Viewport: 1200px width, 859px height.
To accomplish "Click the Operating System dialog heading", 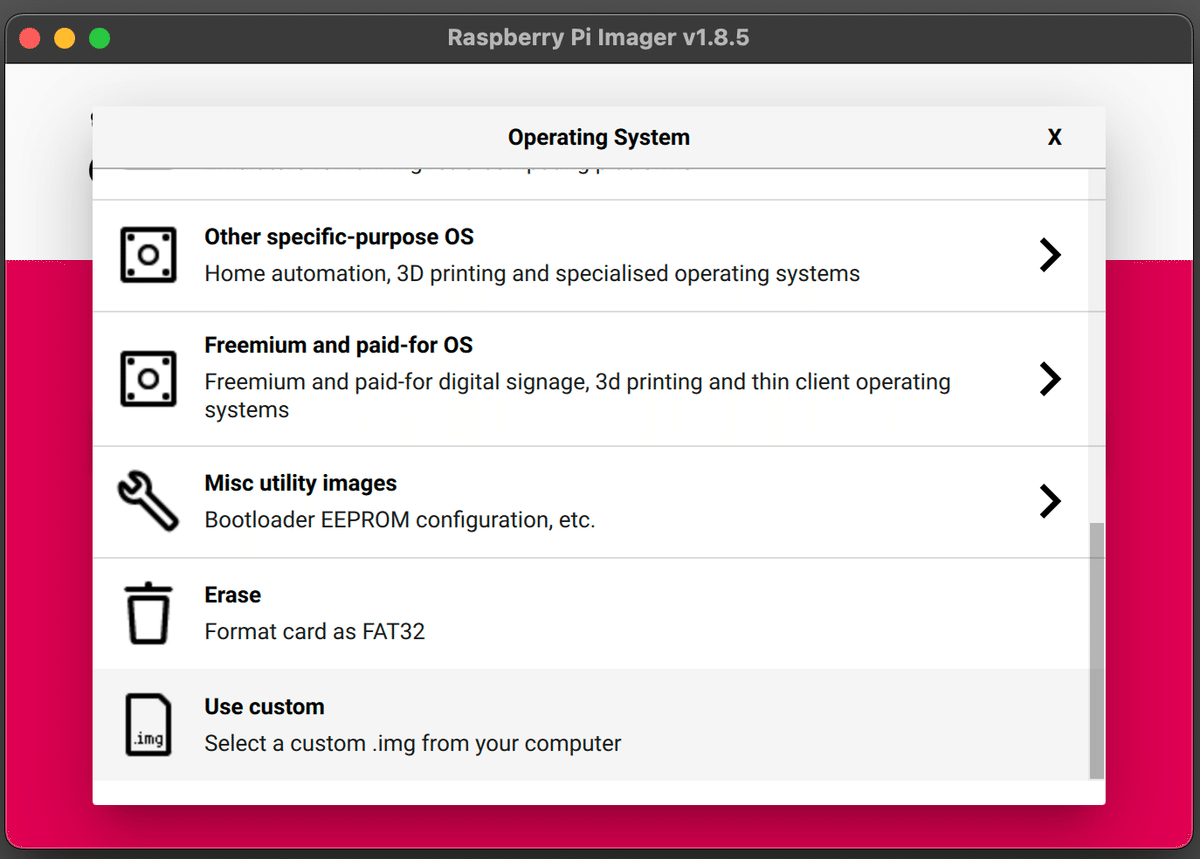I will pos(599,138).
